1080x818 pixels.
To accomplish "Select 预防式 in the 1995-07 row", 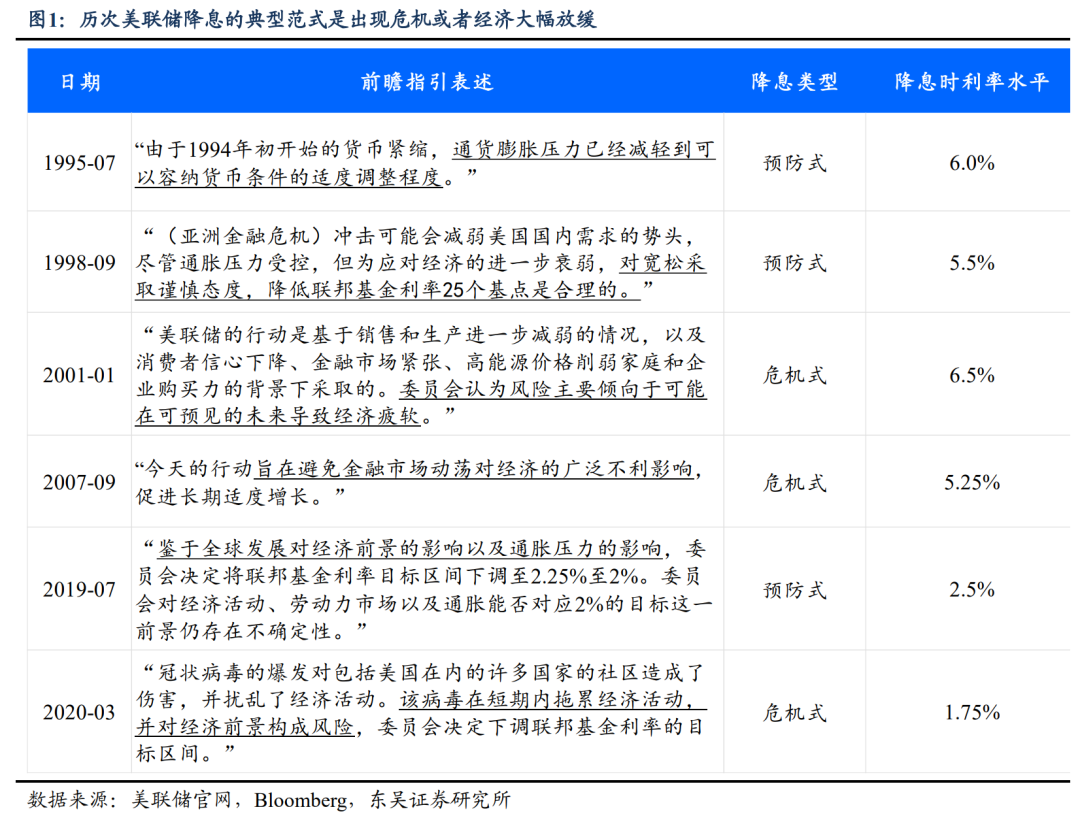I will tap(795, 163).
